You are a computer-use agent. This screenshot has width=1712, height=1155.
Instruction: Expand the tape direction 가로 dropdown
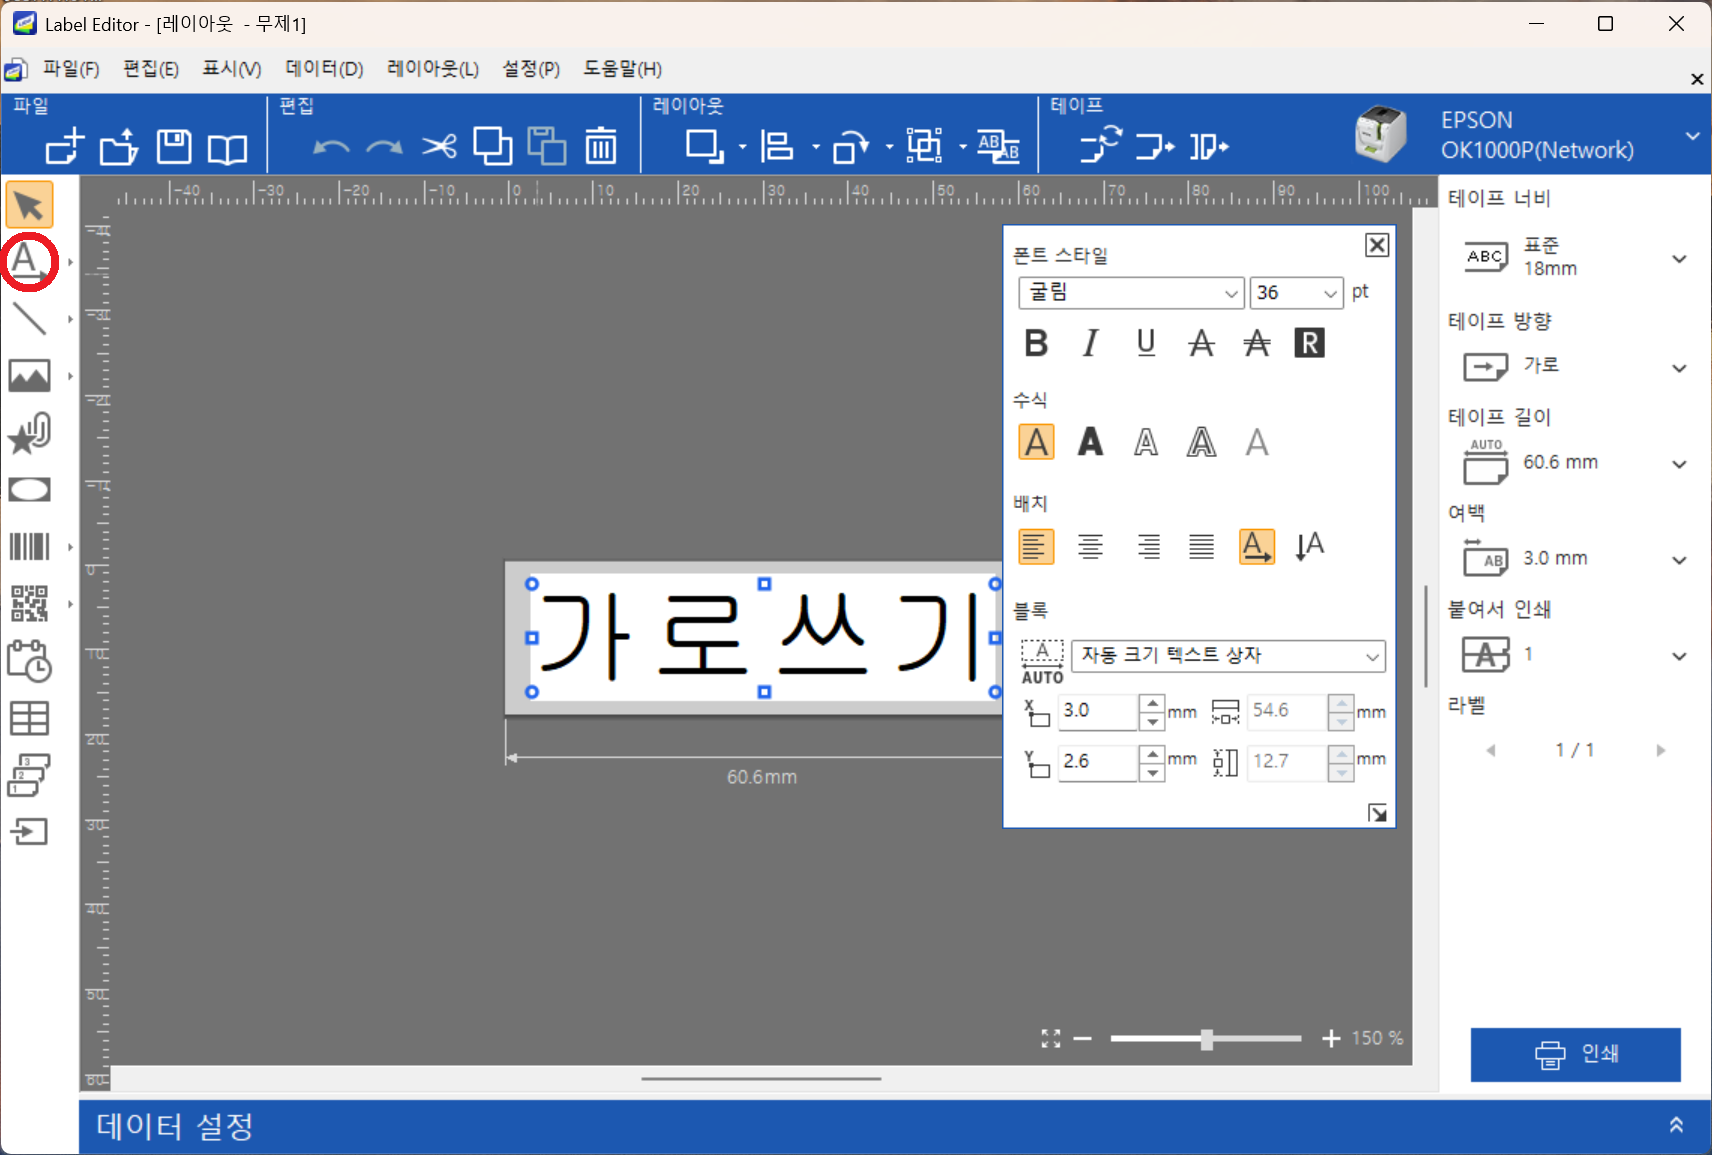click(x=1679, y=368)
